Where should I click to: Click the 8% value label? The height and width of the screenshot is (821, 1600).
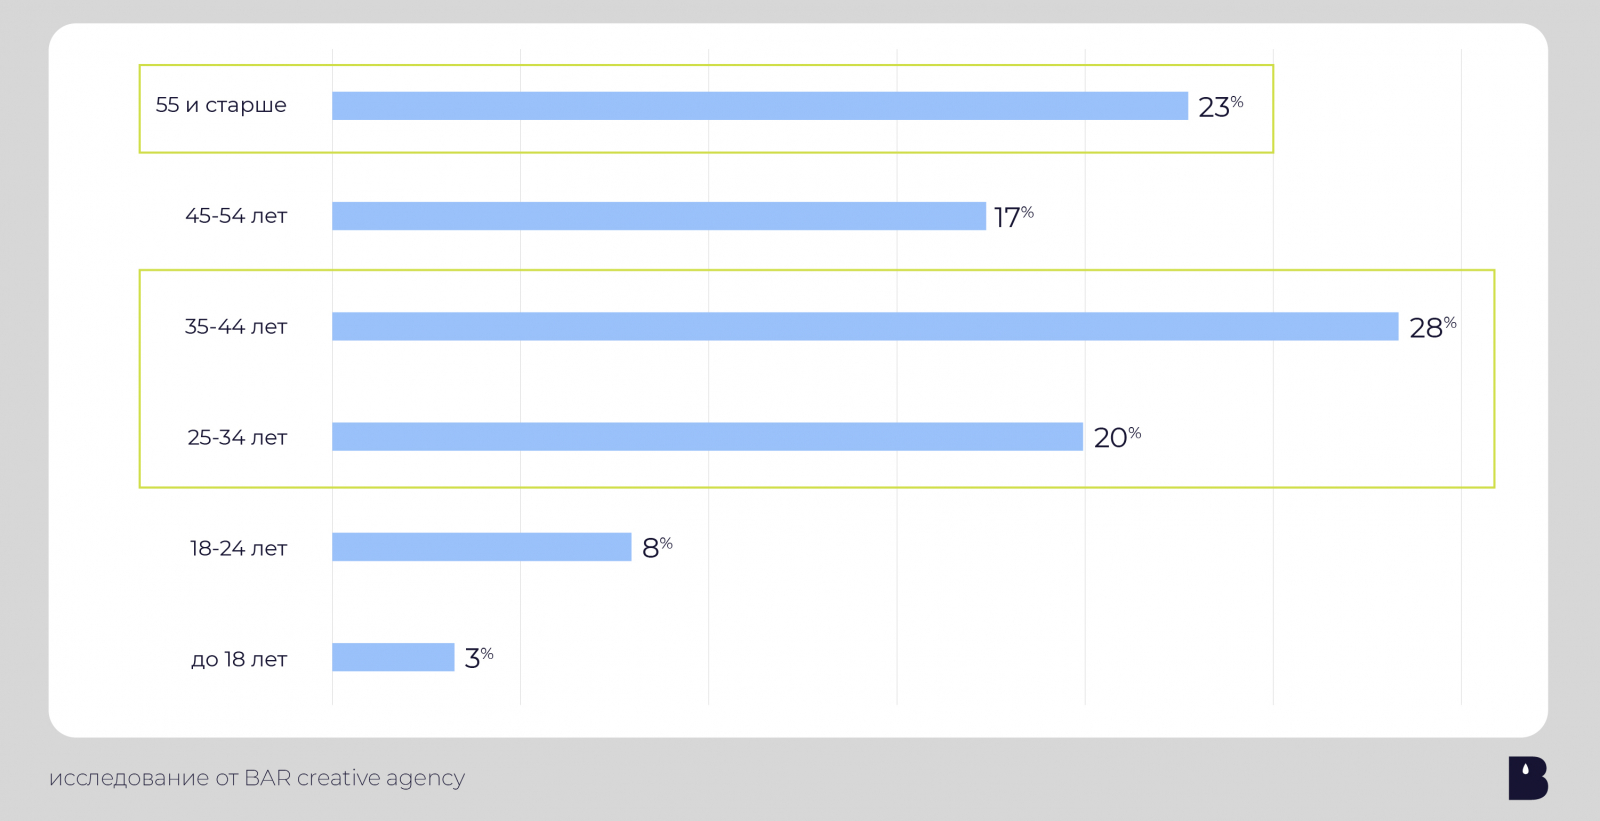[656, 547]
